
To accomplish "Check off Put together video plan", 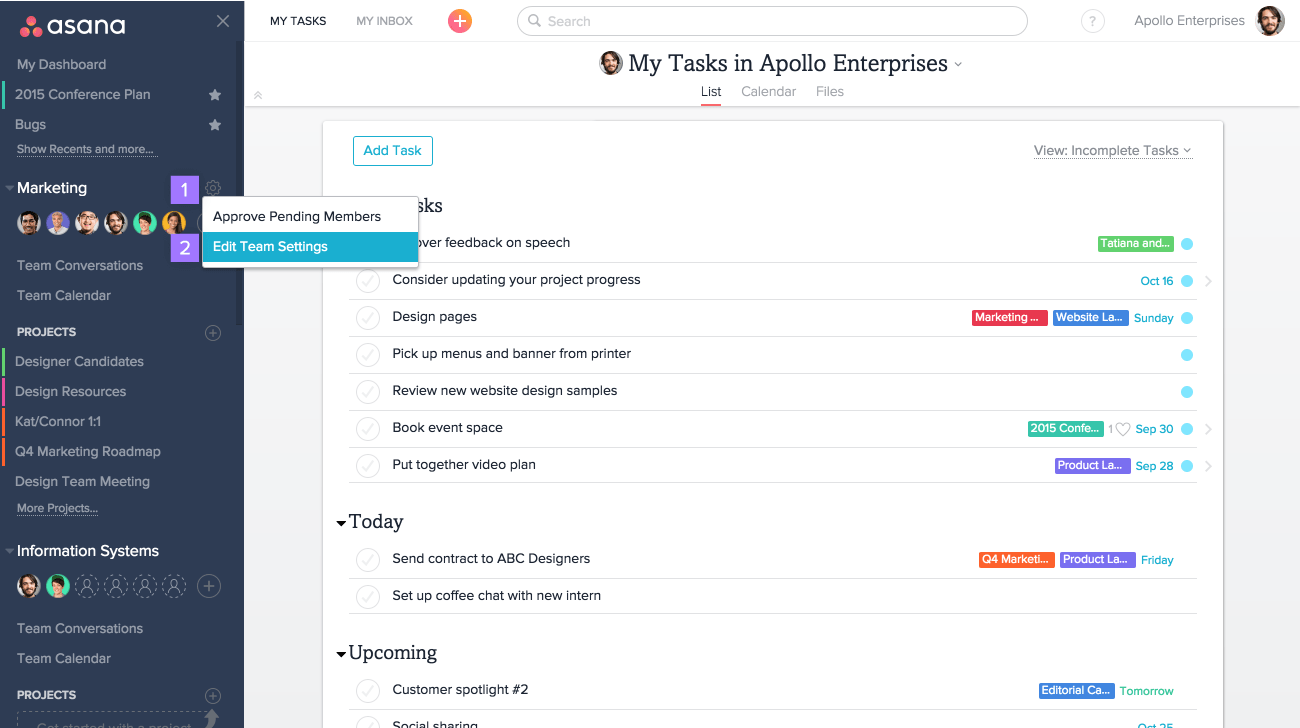I will 368,466.
